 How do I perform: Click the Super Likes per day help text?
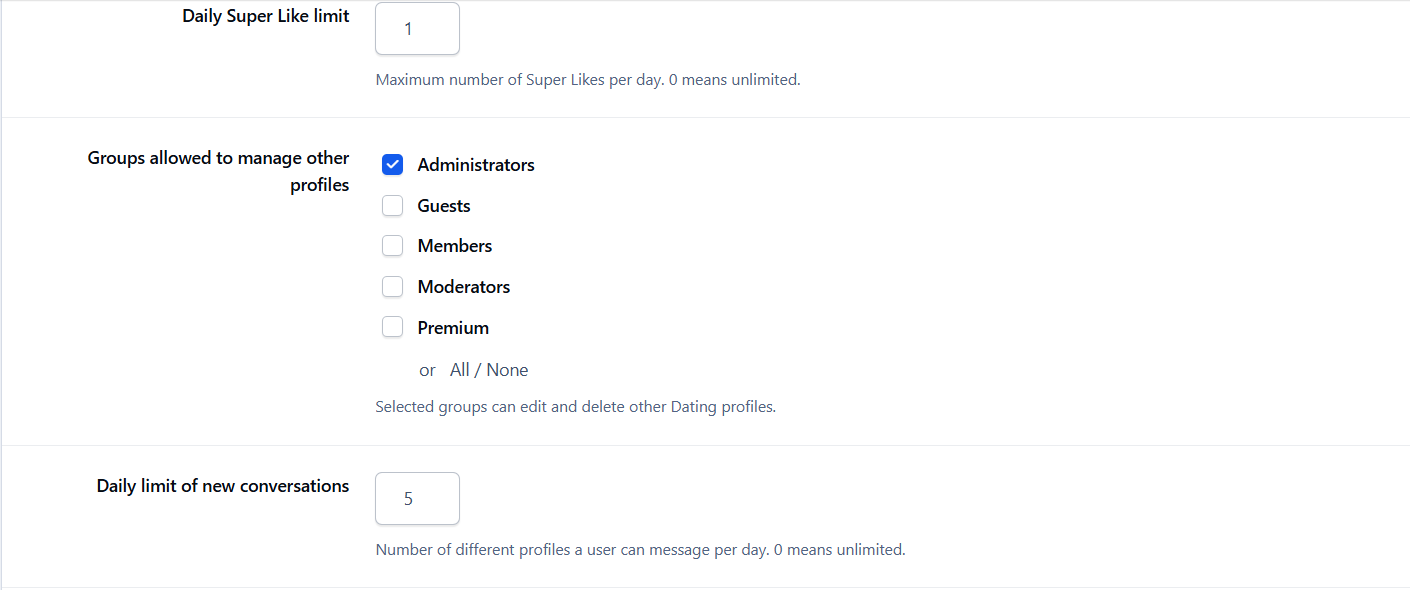coord(588,80)
